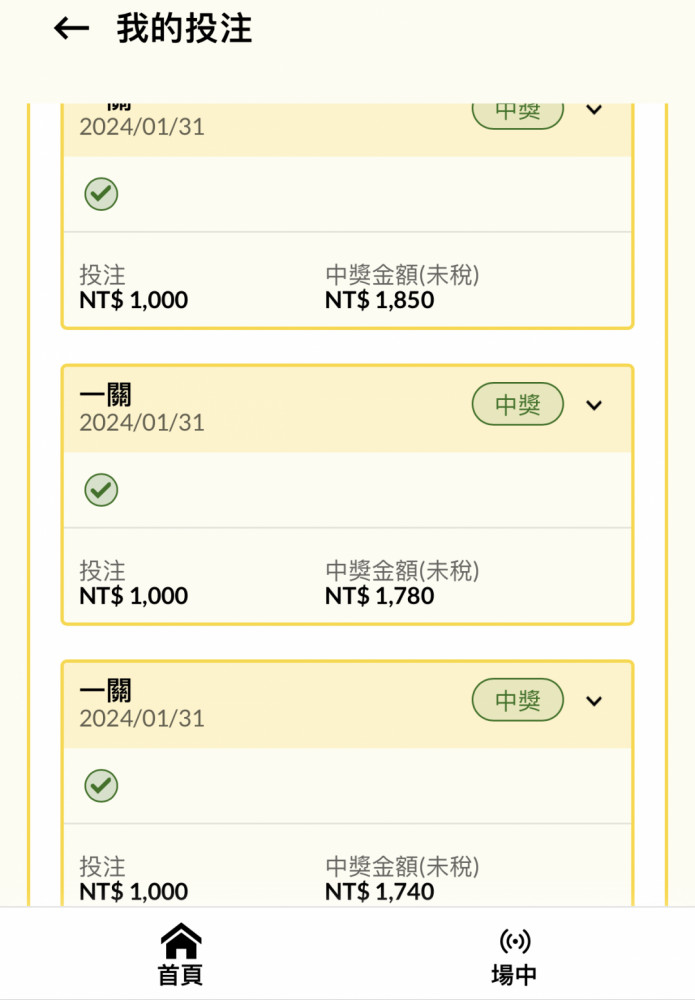695x1000 pixels.
Task: Tap 中獎 badge on the NT$ 1,740 card
Action: pyautogui.click(x=517, y=701)
